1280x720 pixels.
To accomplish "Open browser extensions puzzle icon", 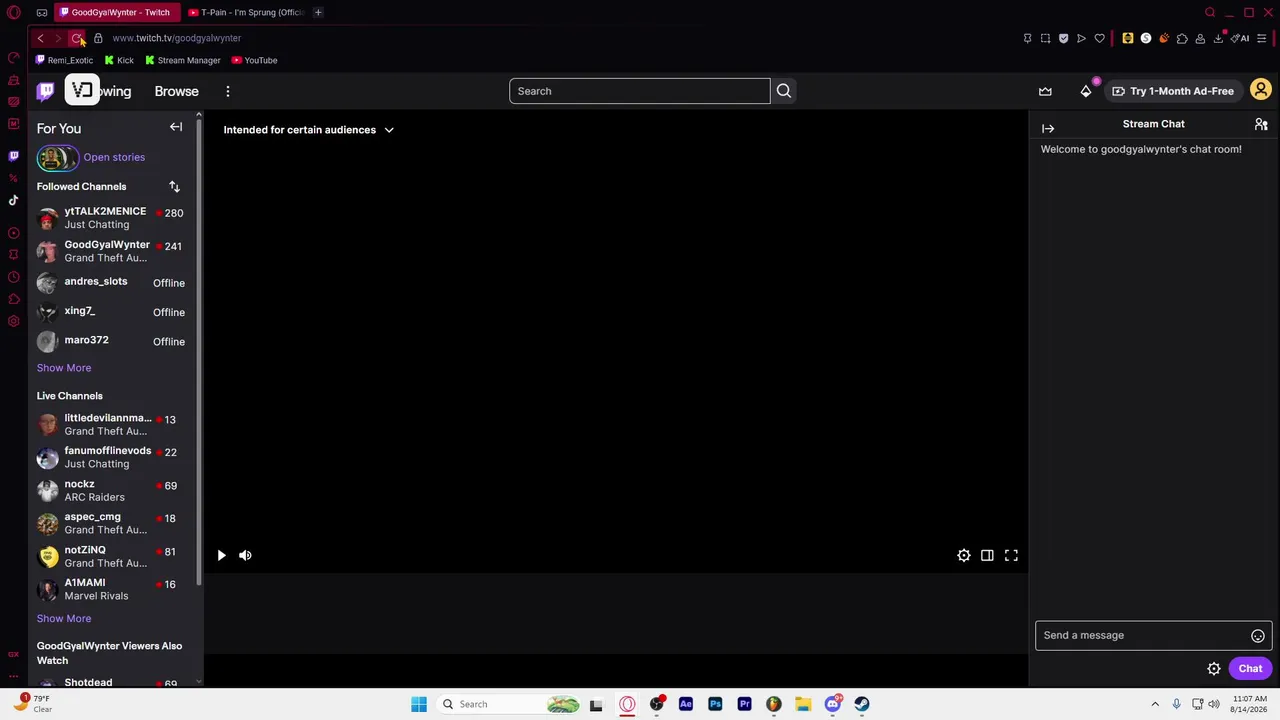I will click(1182, 38).
